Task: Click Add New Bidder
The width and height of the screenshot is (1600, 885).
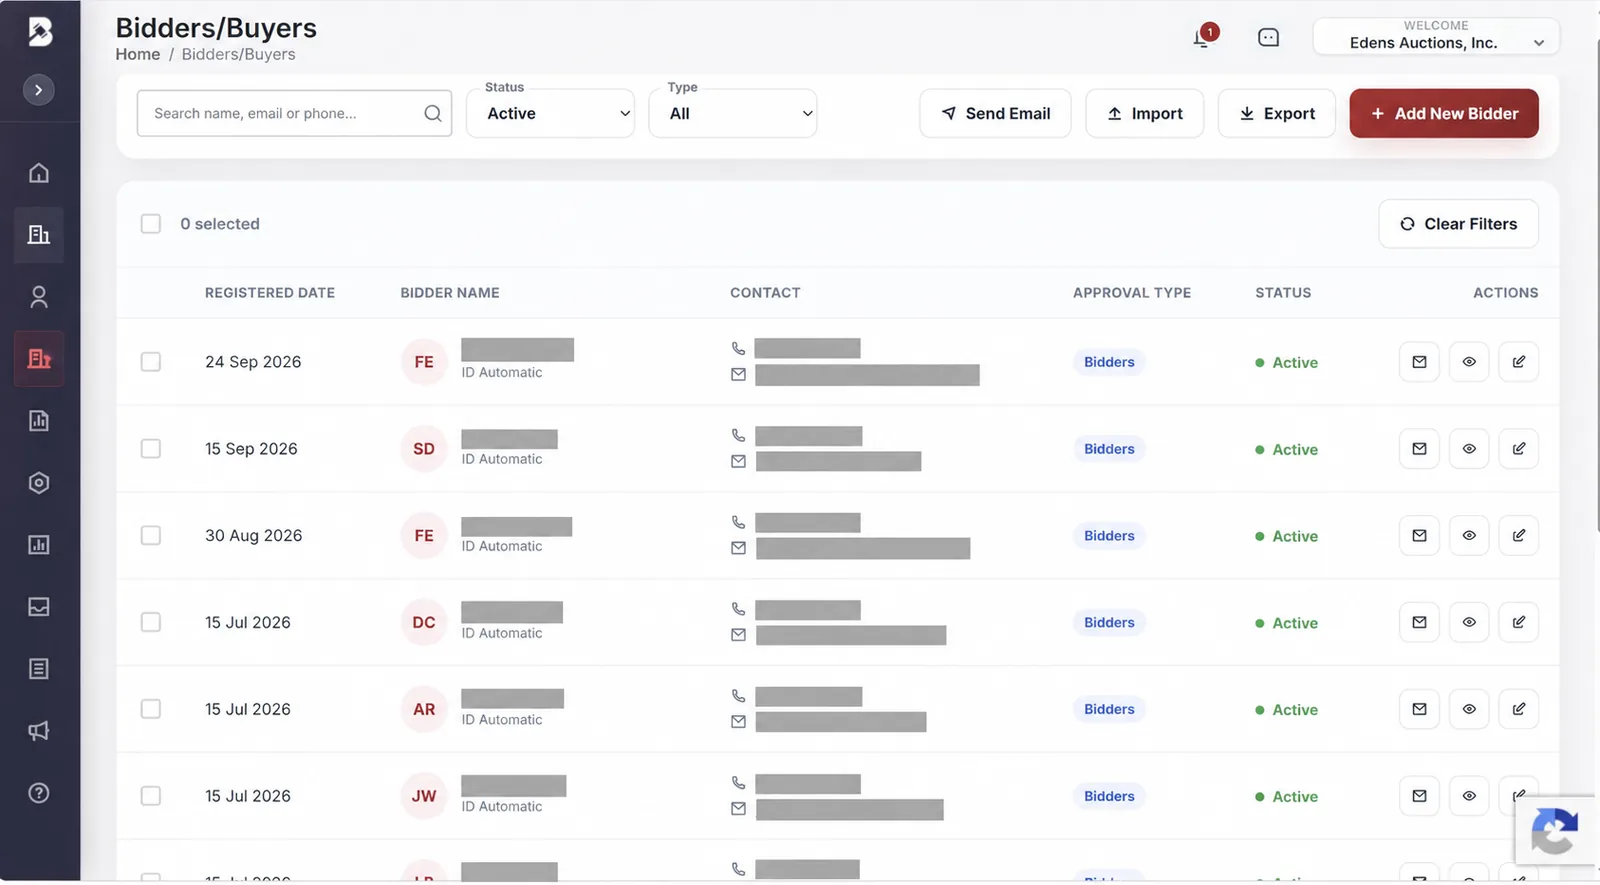Action: (1444, 113)
